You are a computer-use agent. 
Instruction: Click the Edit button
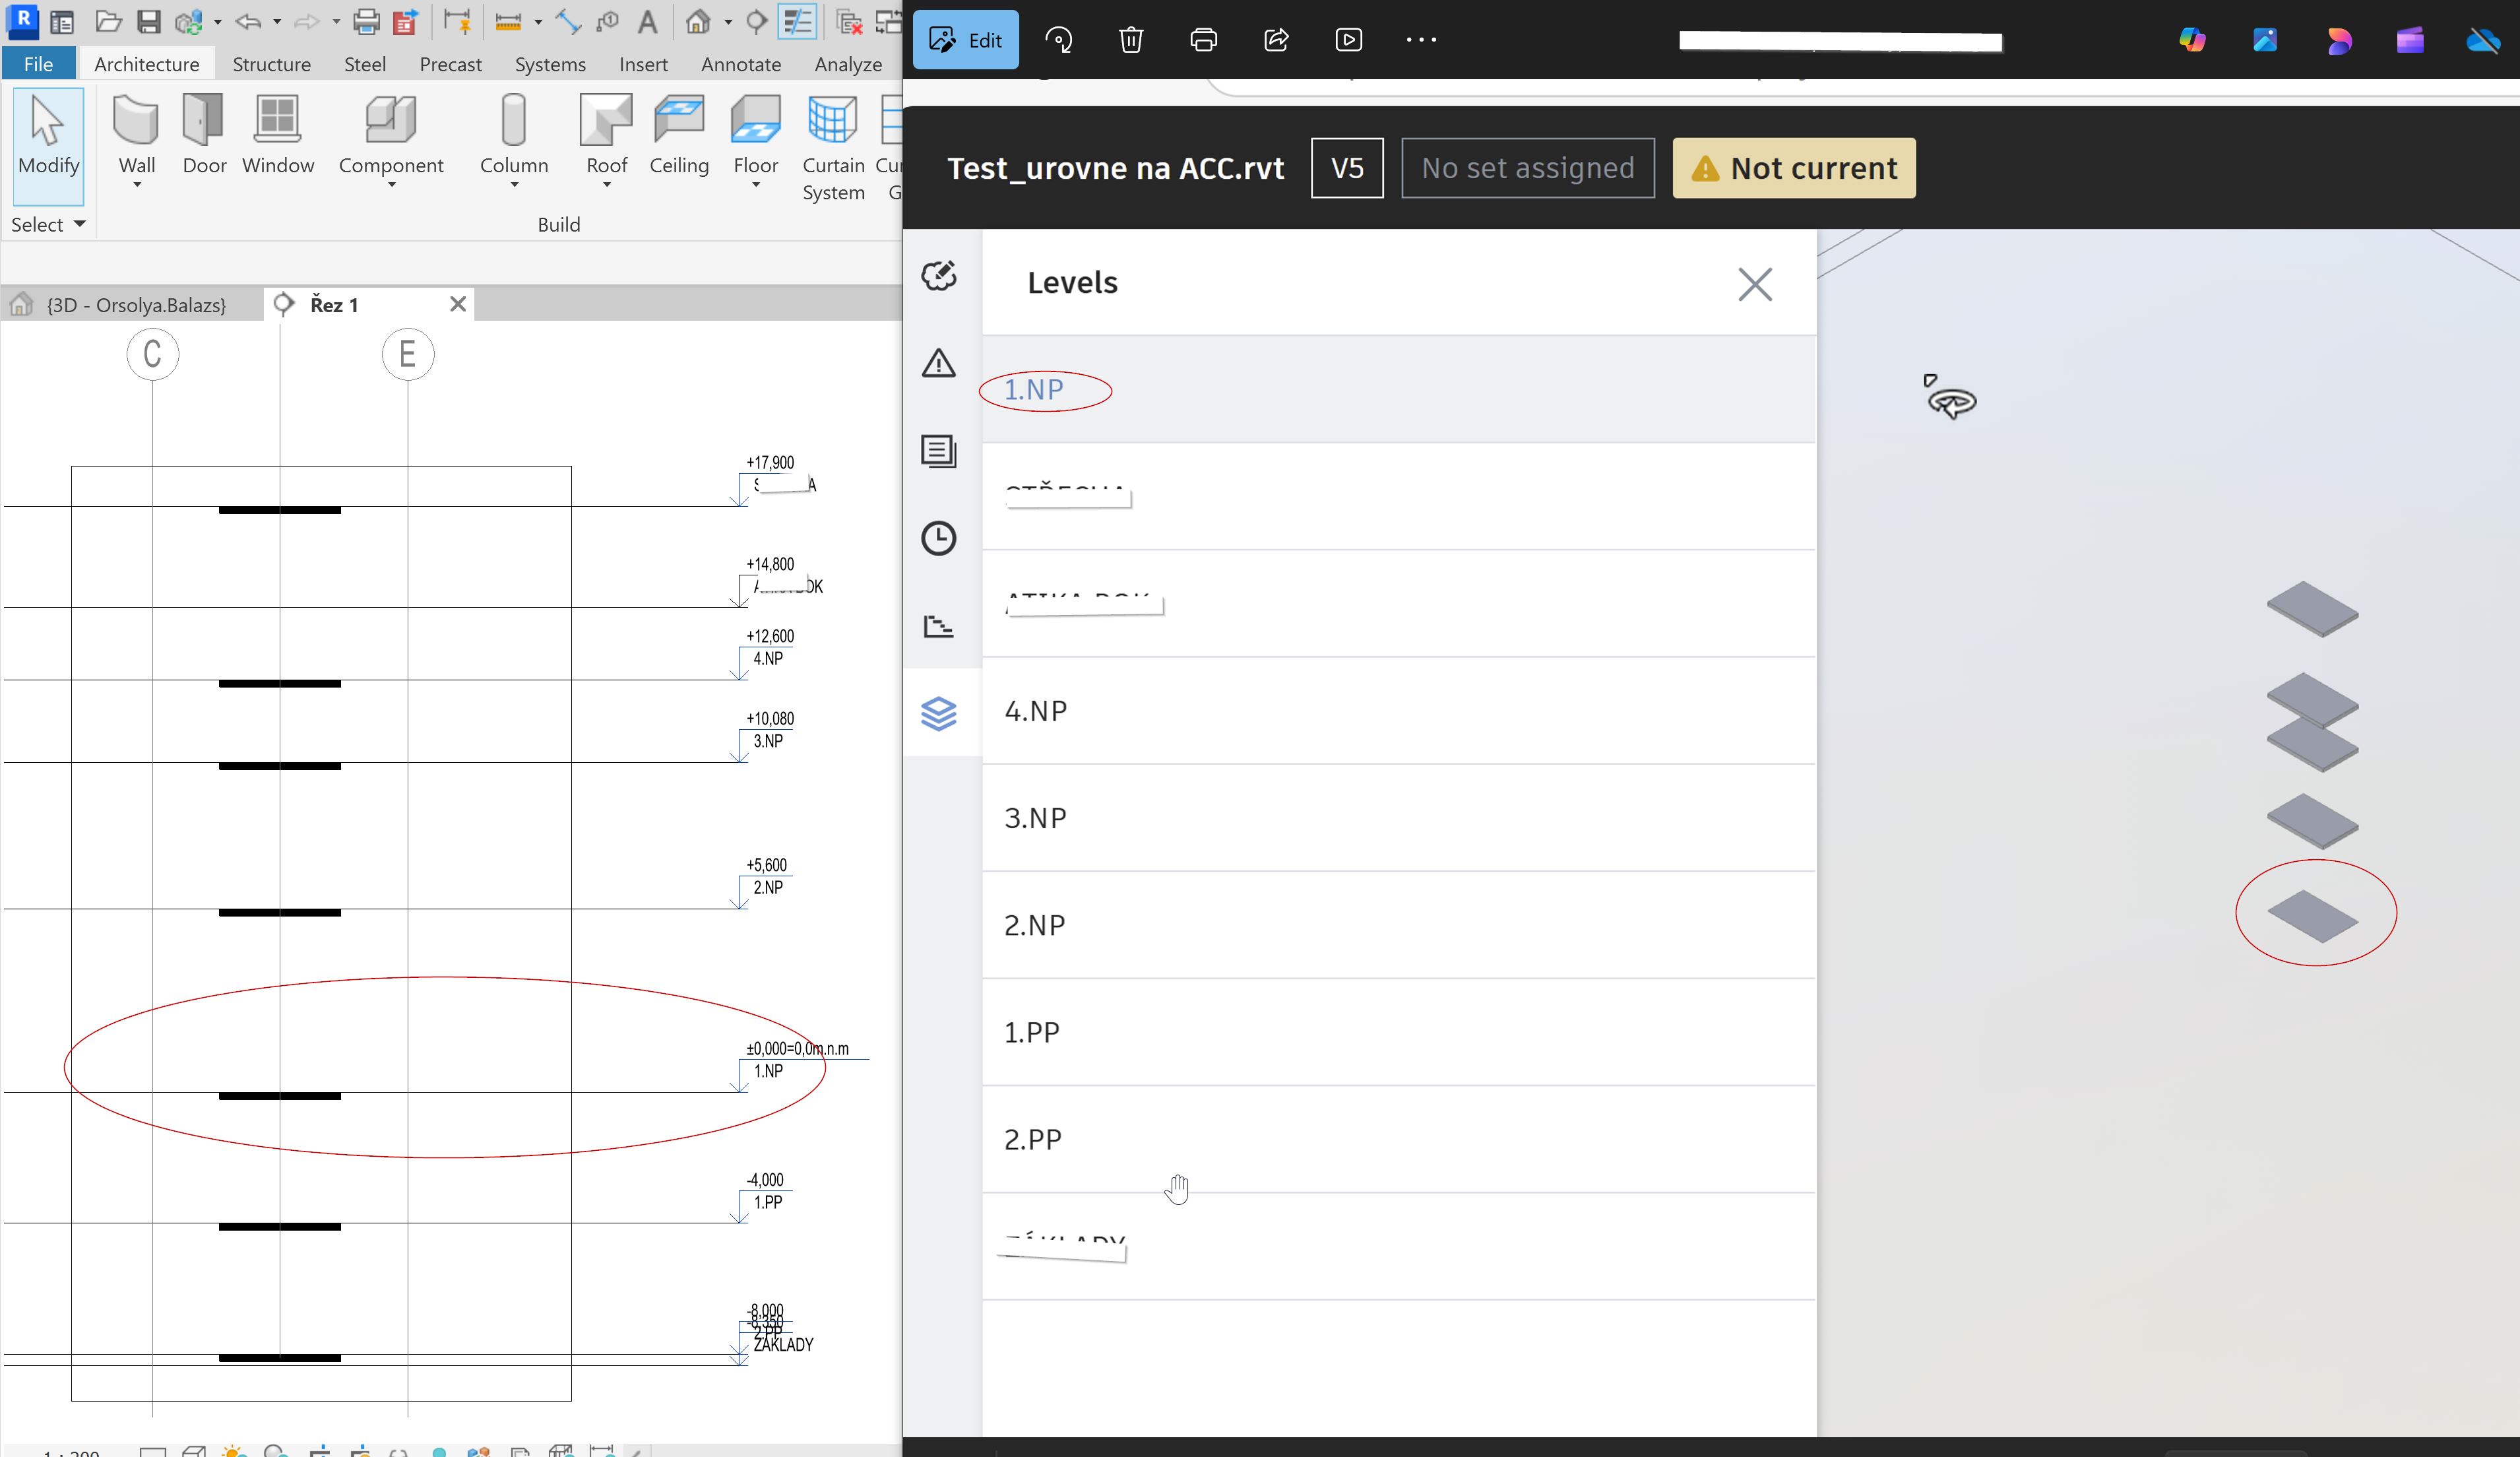point(965,40)
